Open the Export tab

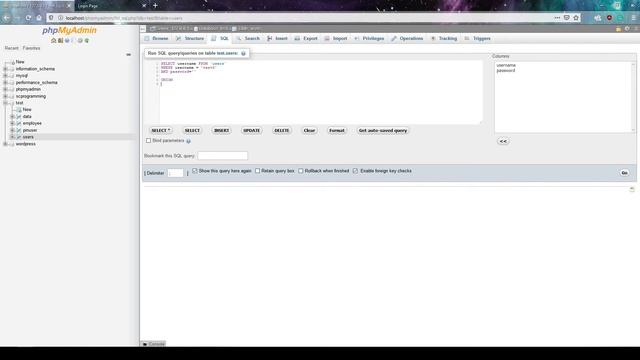coord(306,38)
